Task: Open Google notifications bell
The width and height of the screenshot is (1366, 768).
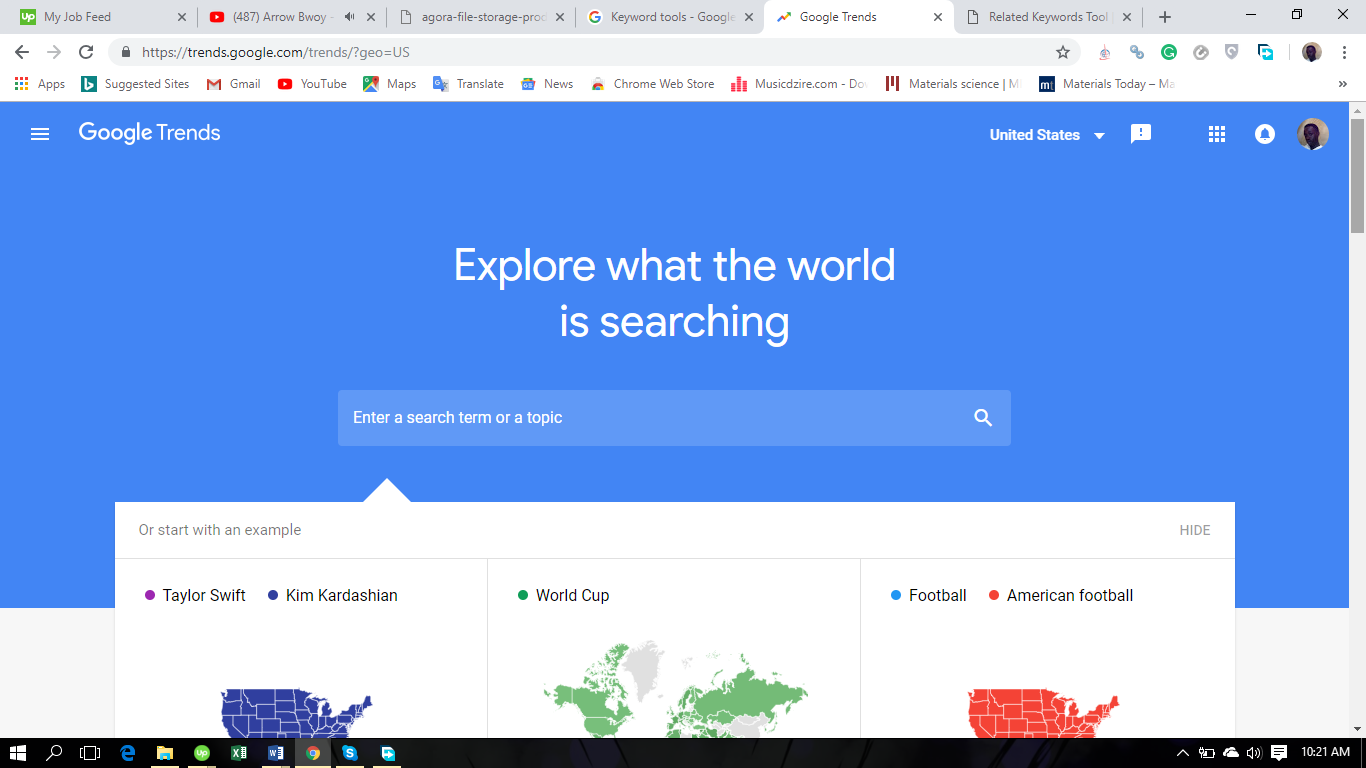Action: pyautogui.click(x=1265, y=134)
